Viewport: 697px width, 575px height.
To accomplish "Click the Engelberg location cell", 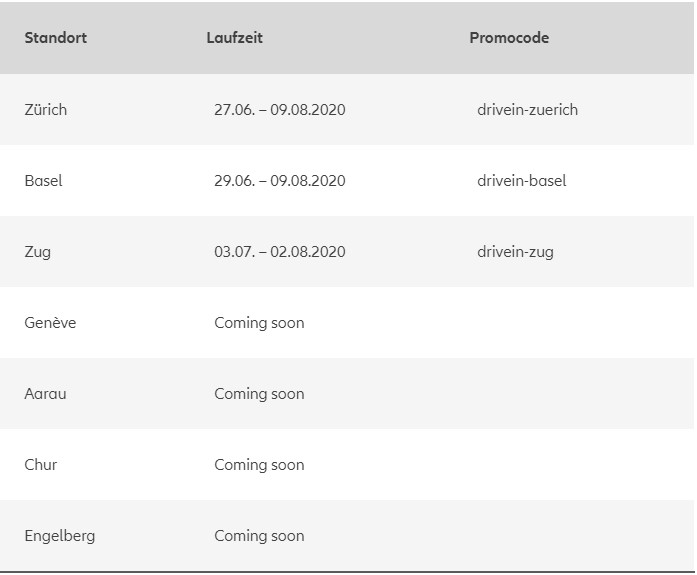I will click(60, 536).
